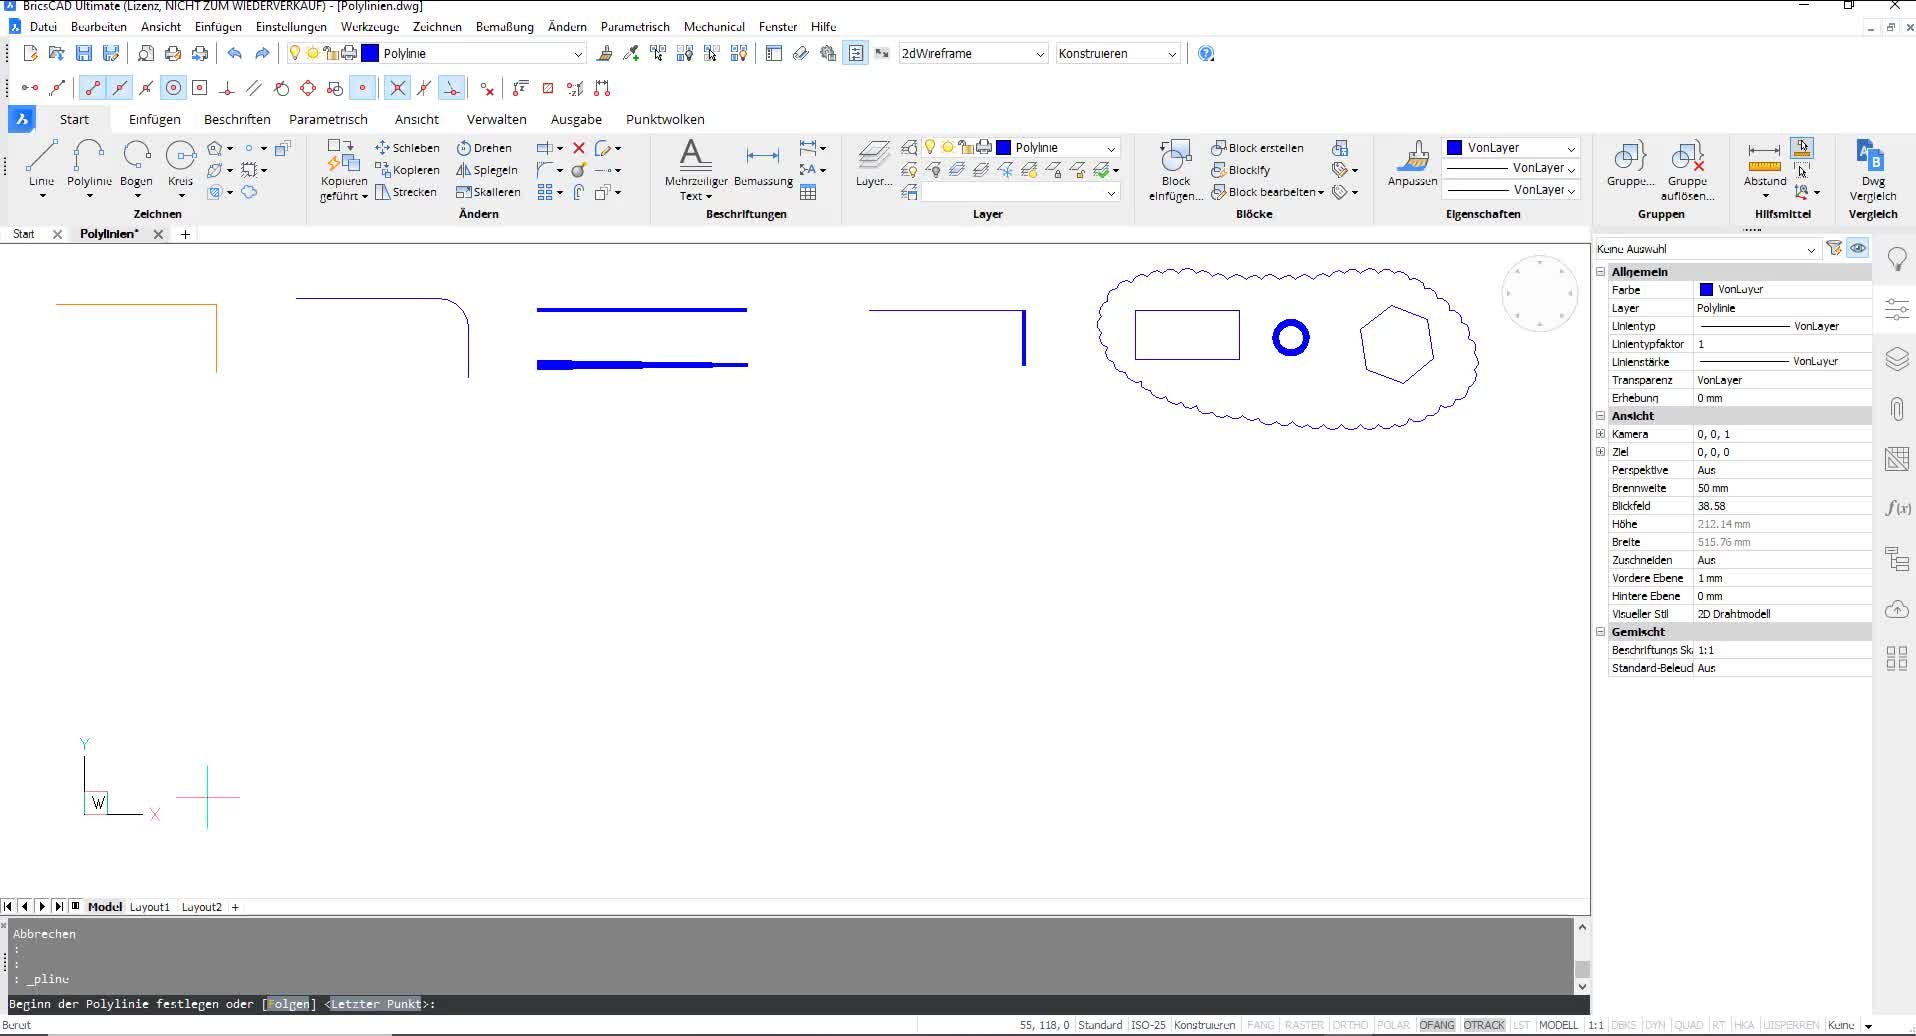This screenshot has width=1916, height=1036.
Task: Click the Kopieren copy tool
Action: click(407, 170)
